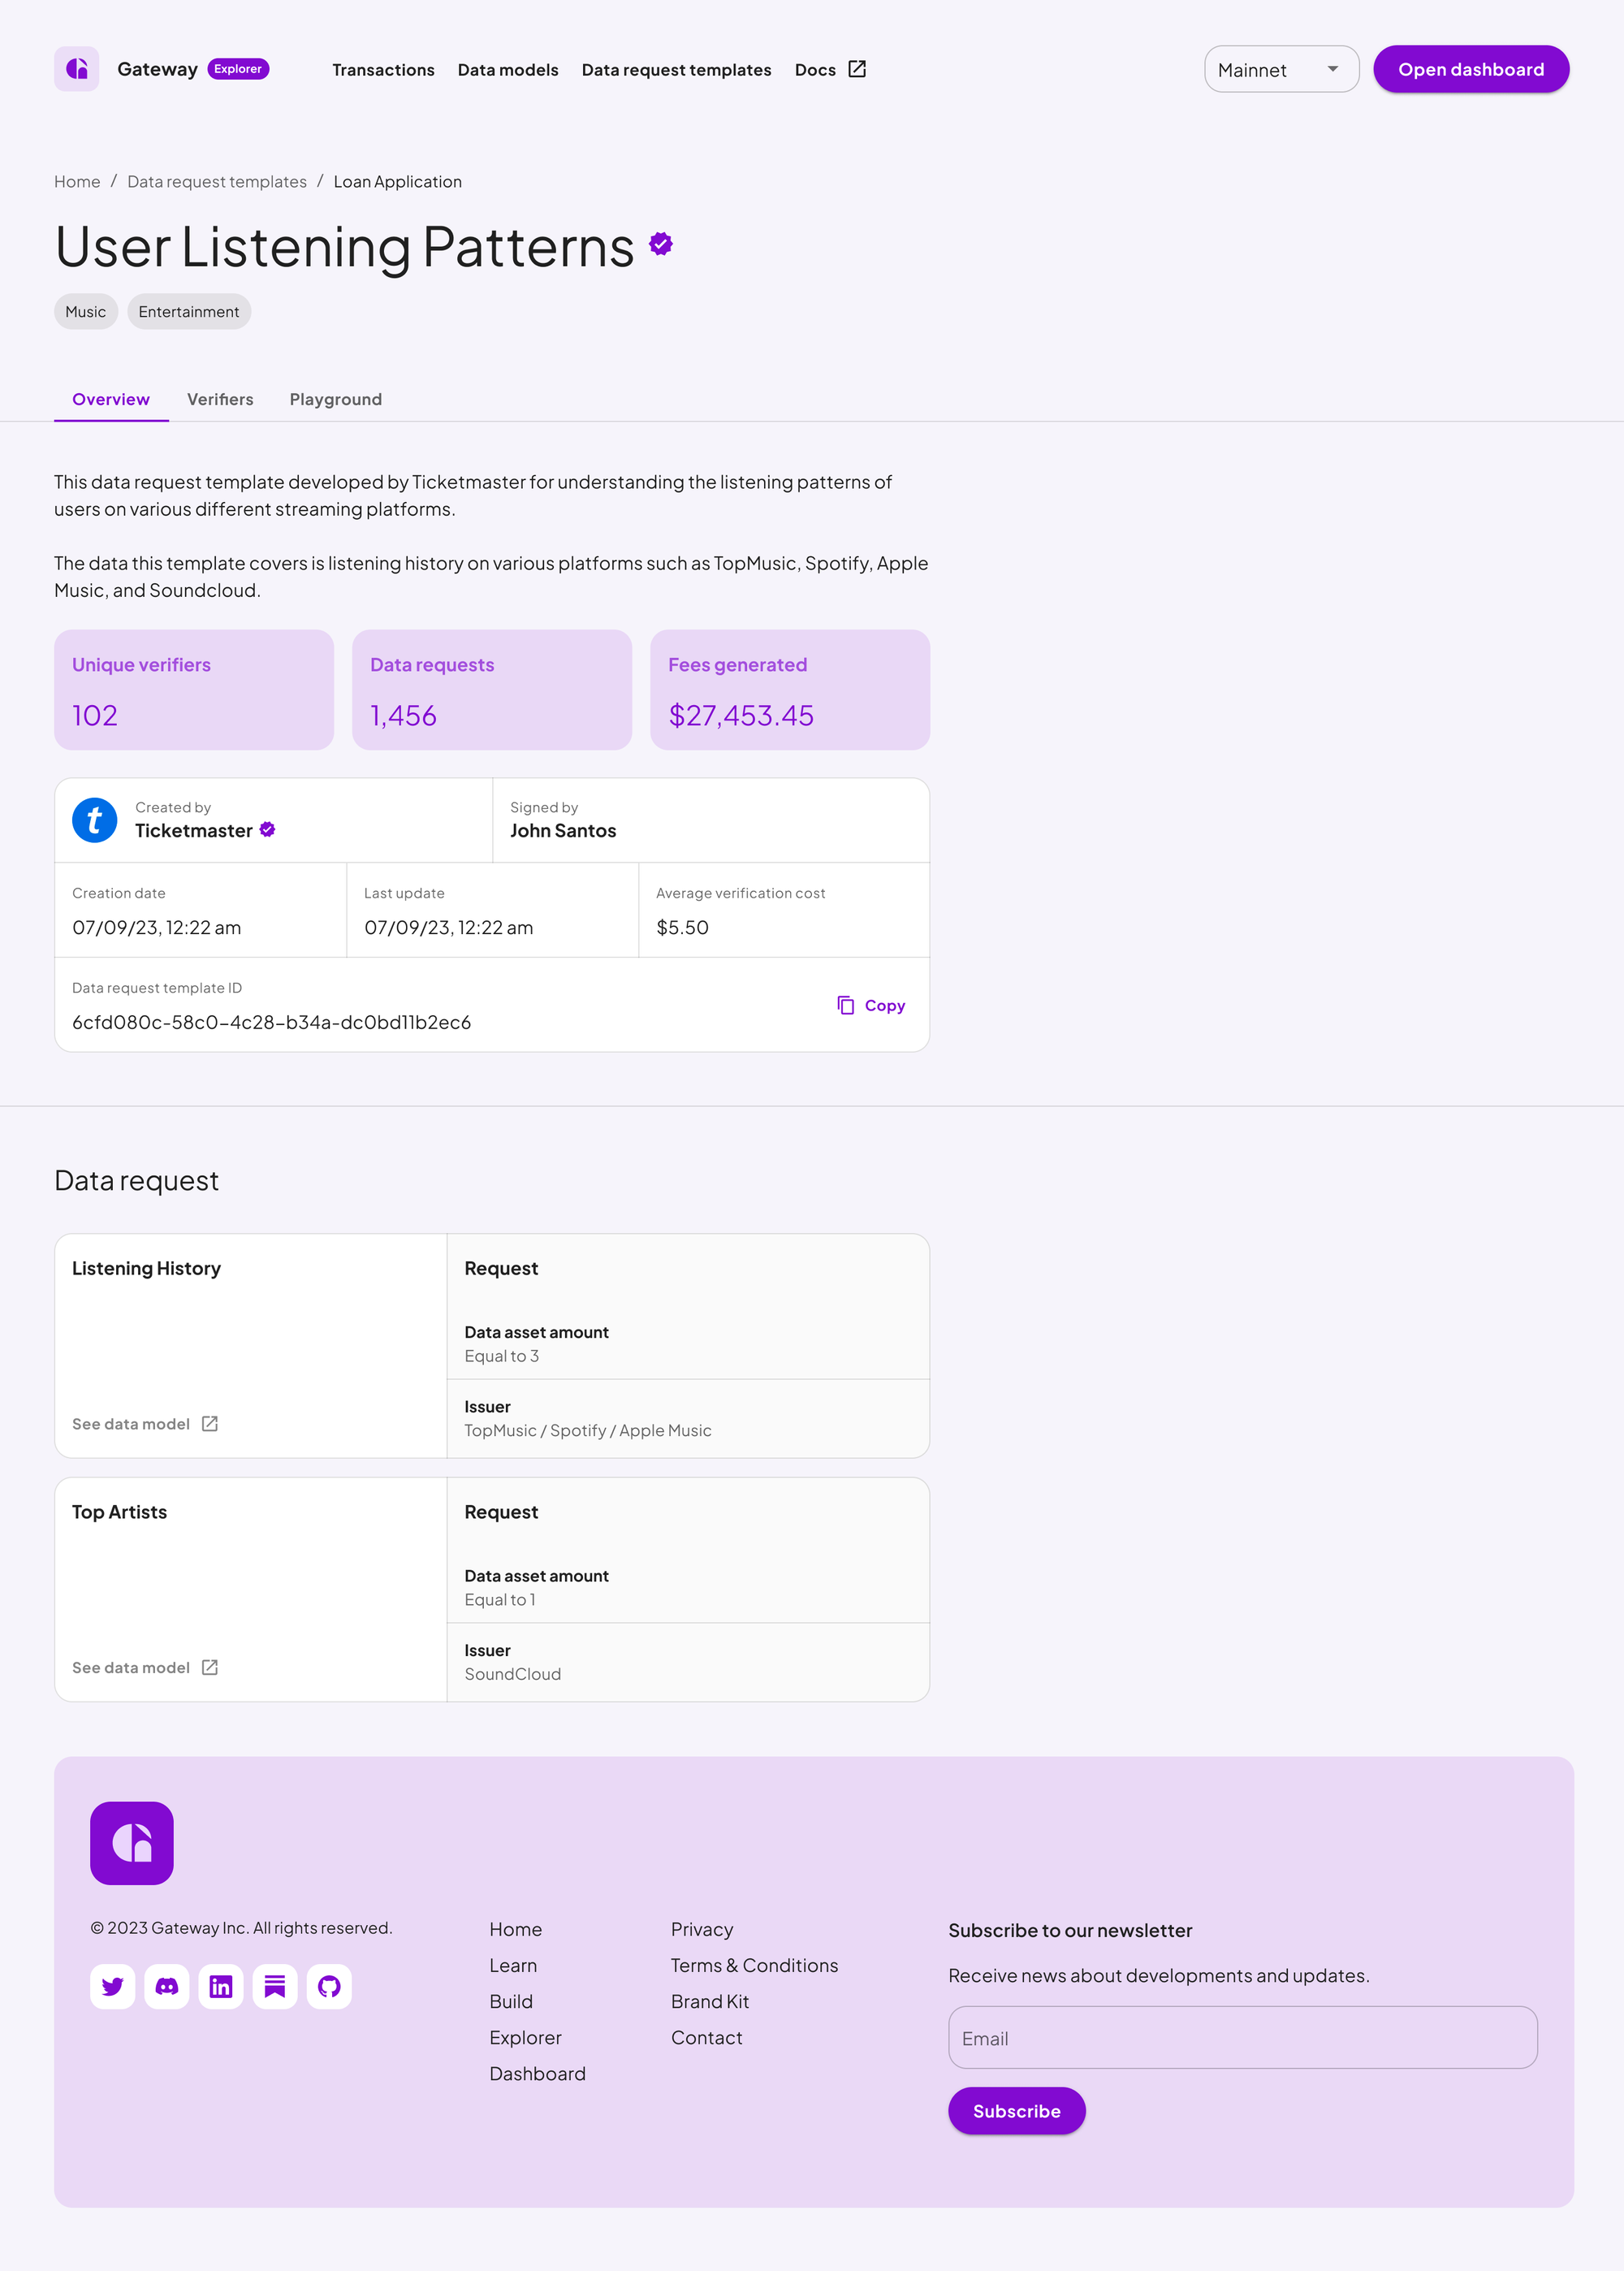Open the Mainnet network dropdown
Image resolution: width=1624 pixels, height=2271 pixels.
1281,70
